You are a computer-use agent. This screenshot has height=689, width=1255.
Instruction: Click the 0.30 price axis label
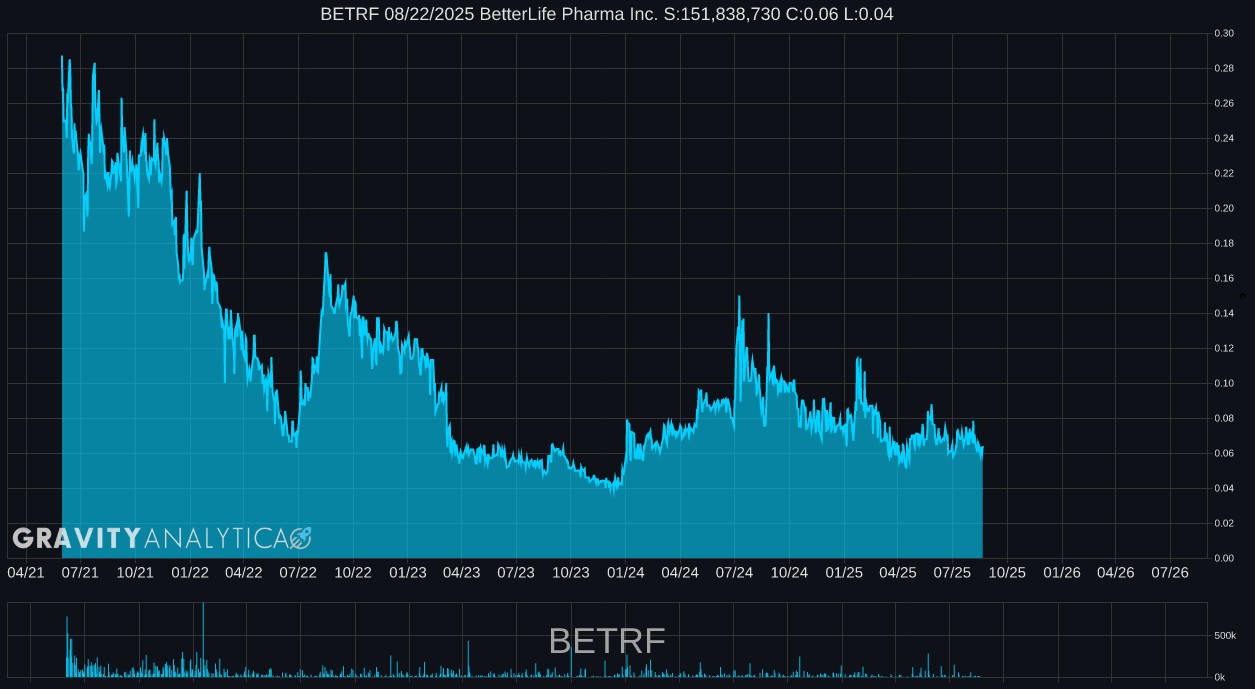1224,33
